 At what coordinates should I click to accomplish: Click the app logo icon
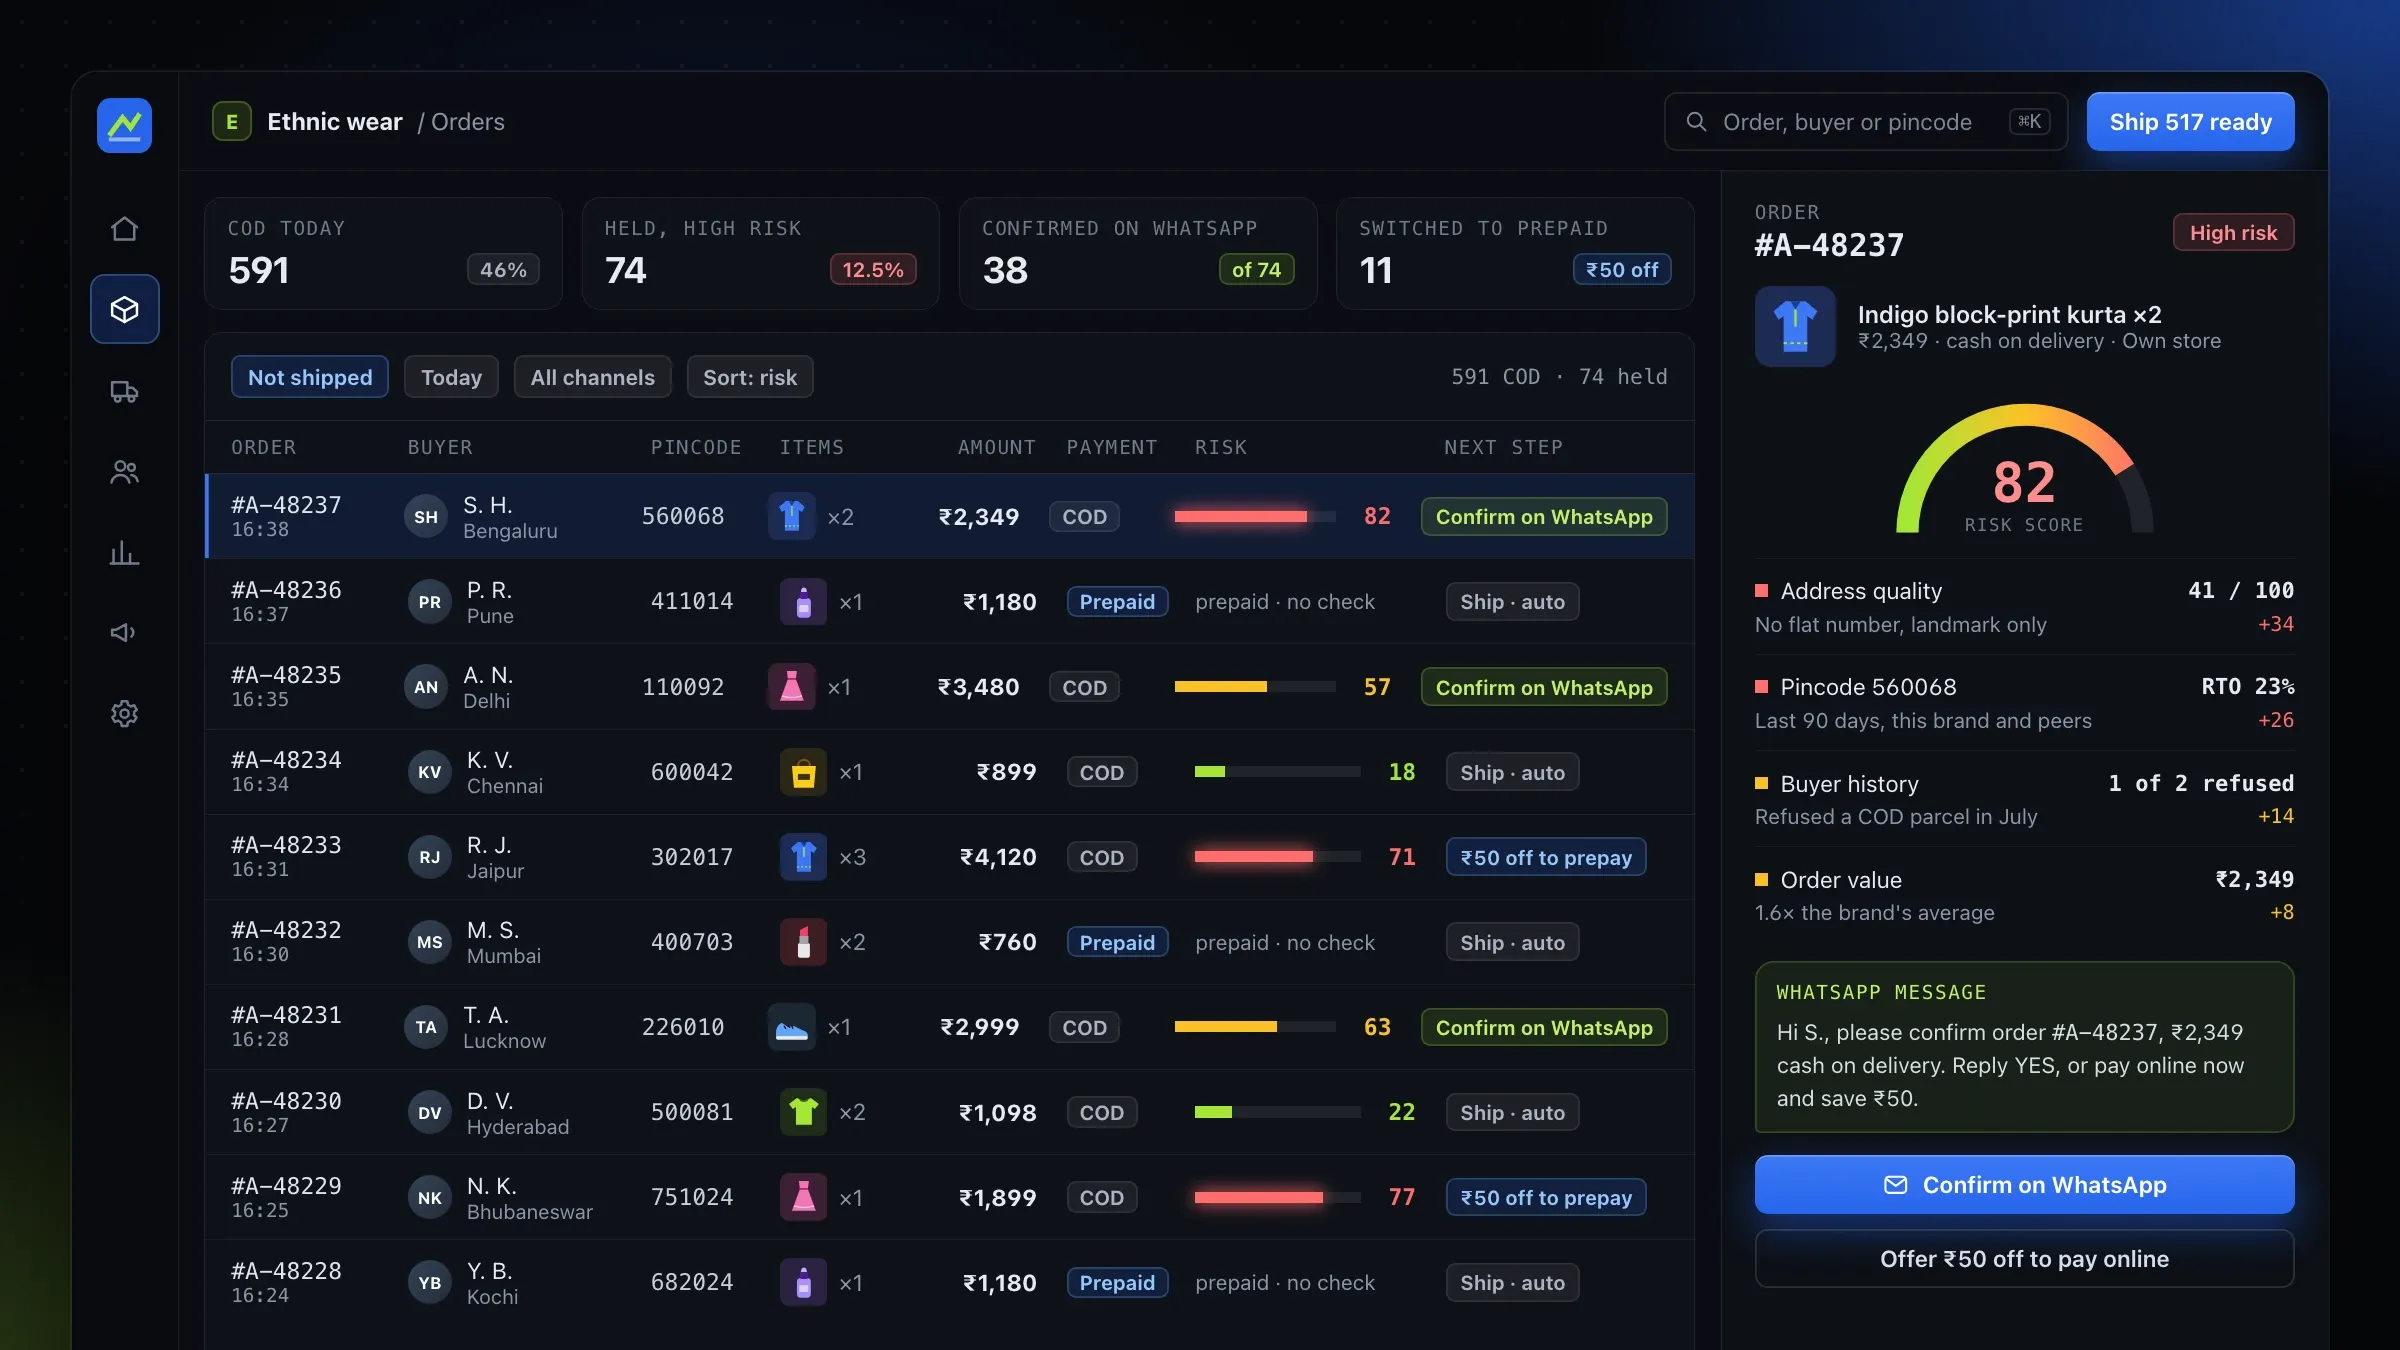pyautogui.click(x=124, y=125)
